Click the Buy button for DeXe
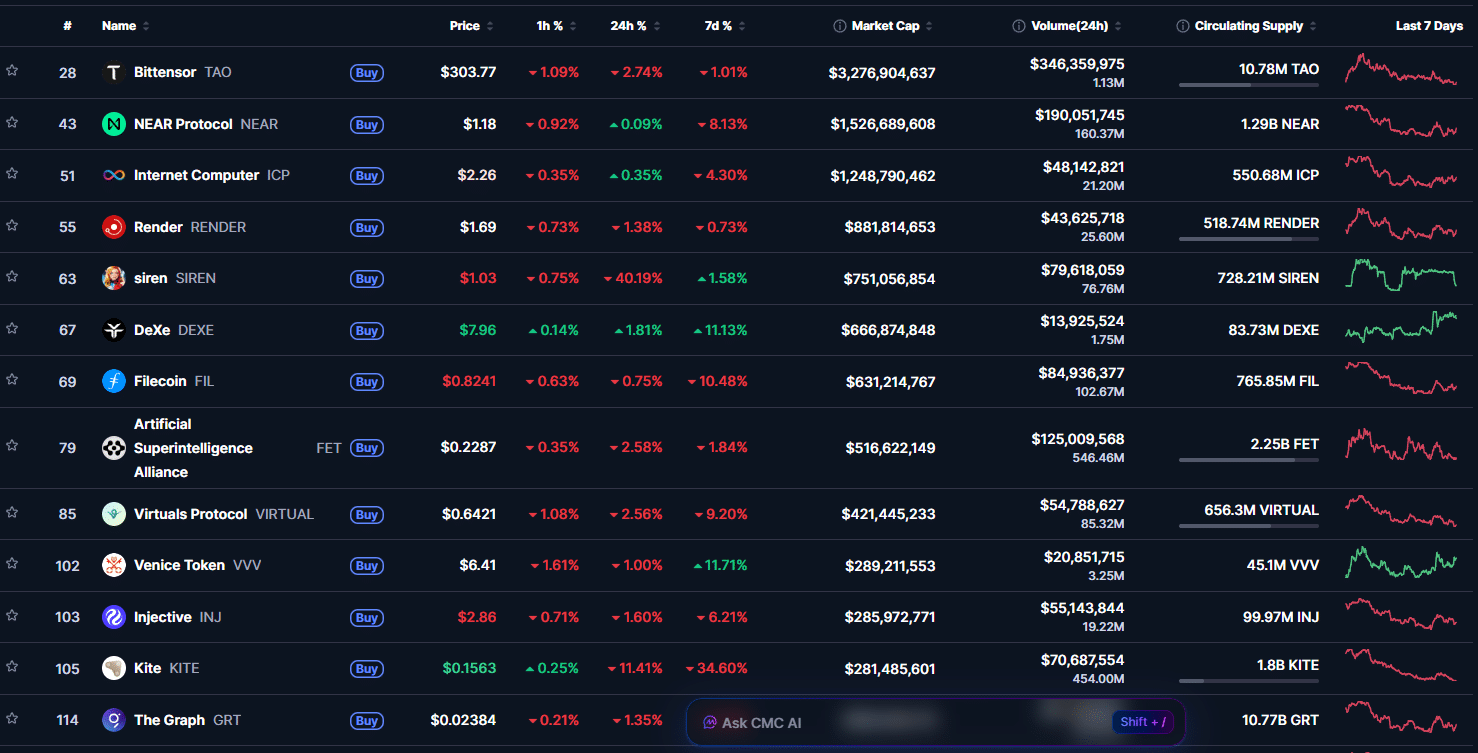 [x=367, y=330]
